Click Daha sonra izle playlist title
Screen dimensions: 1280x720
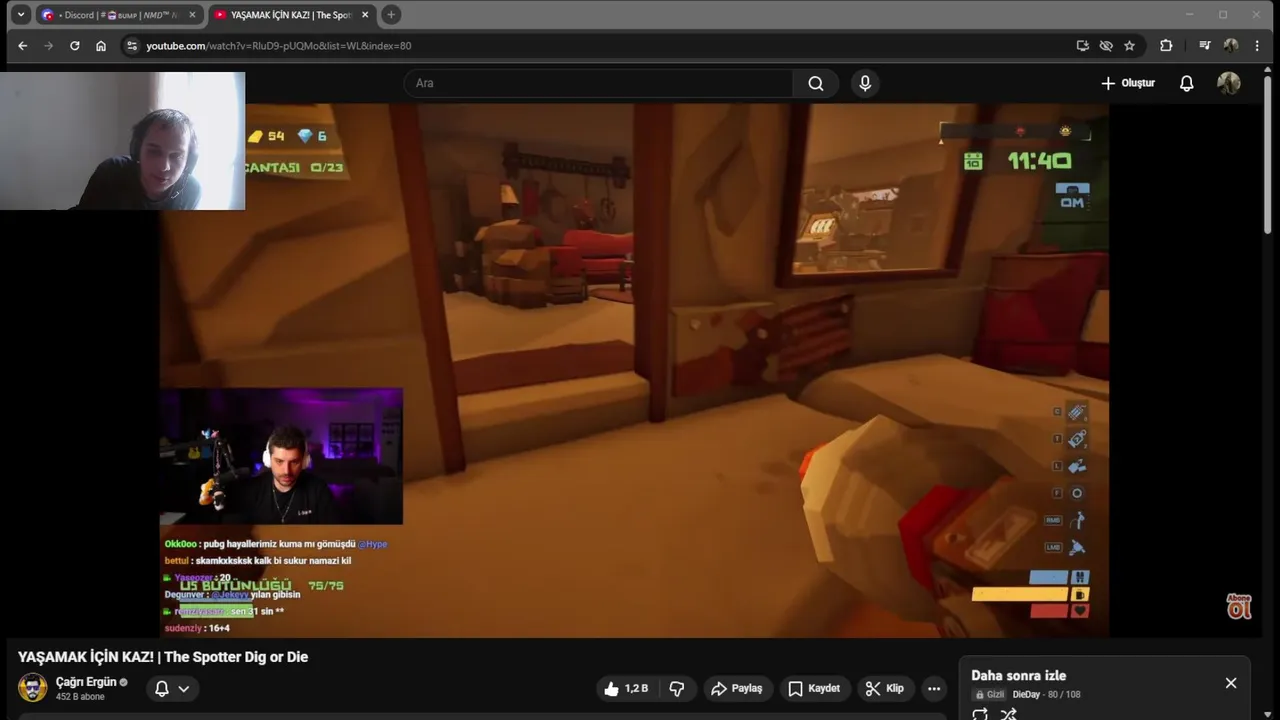[x=1018, y=675]
